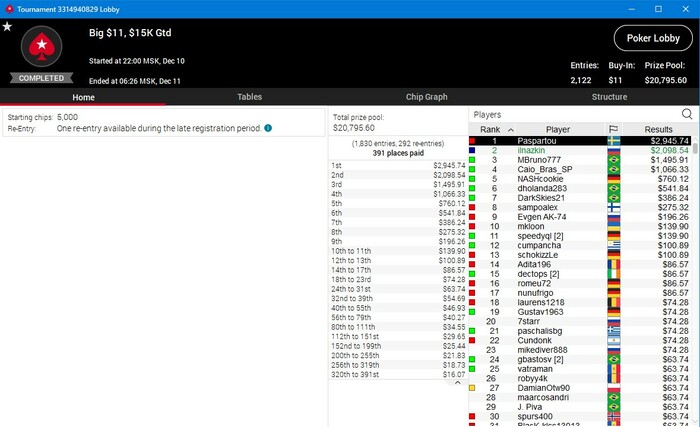Open the Structure tab

pos(609,97)
